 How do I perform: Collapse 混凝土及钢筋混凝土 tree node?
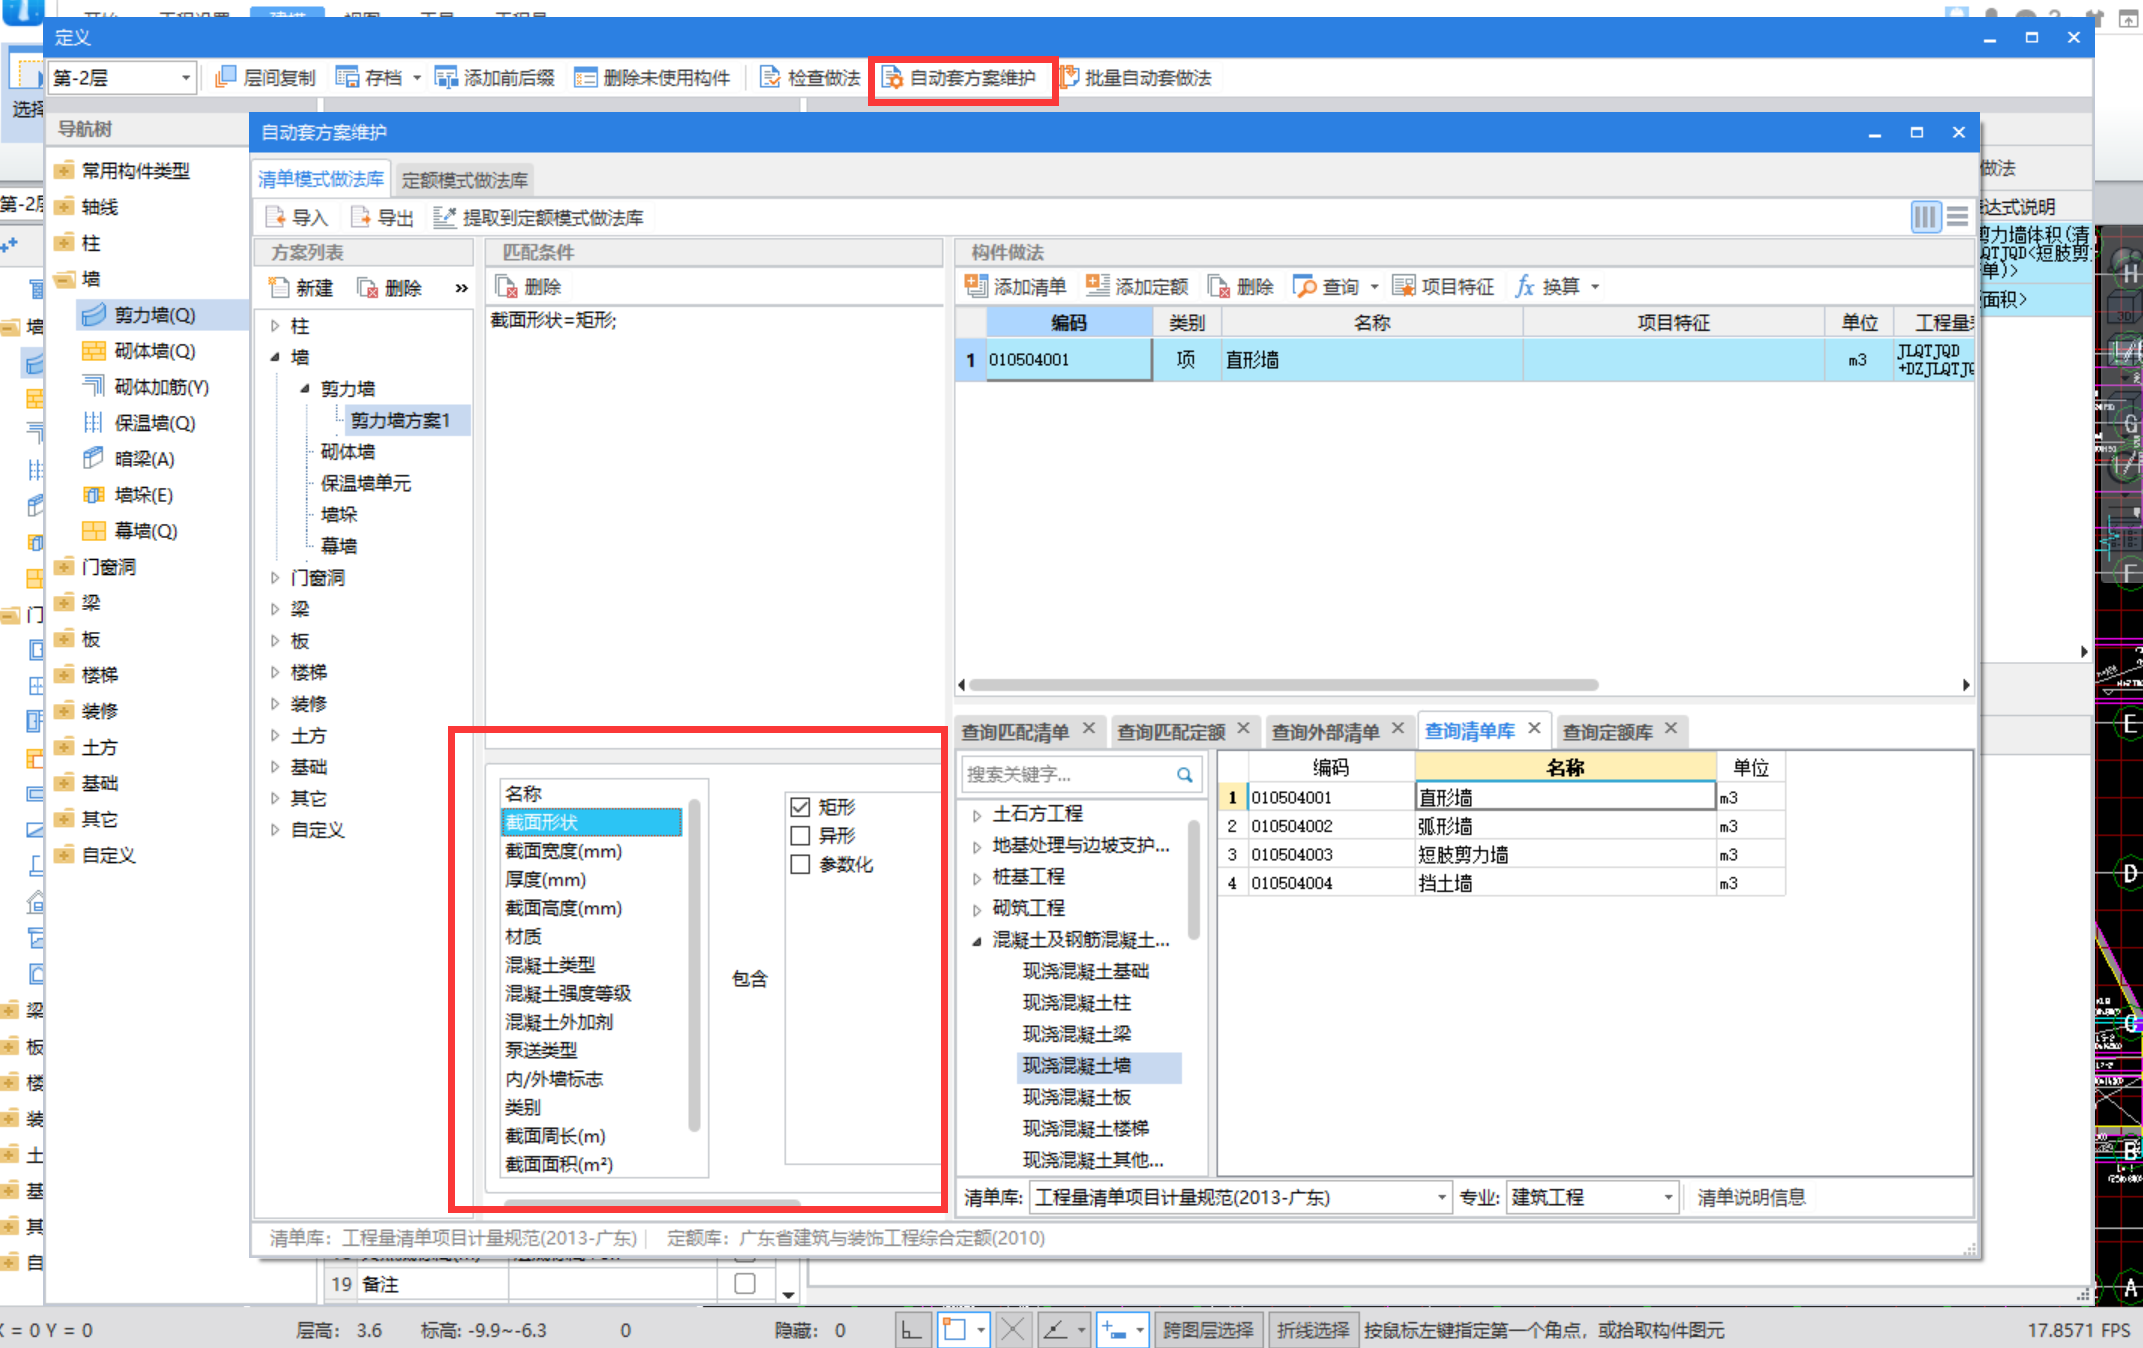point(977,940)
